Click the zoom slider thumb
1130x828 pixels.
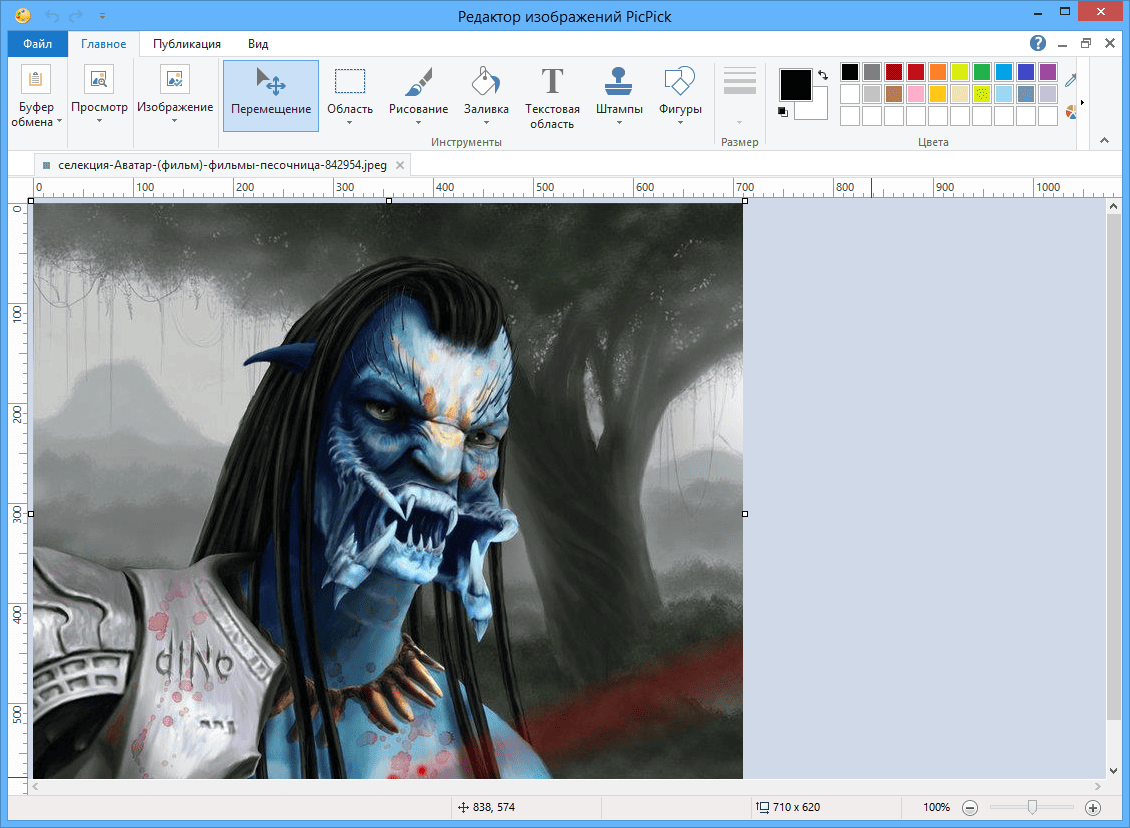tap(1032, 807)
